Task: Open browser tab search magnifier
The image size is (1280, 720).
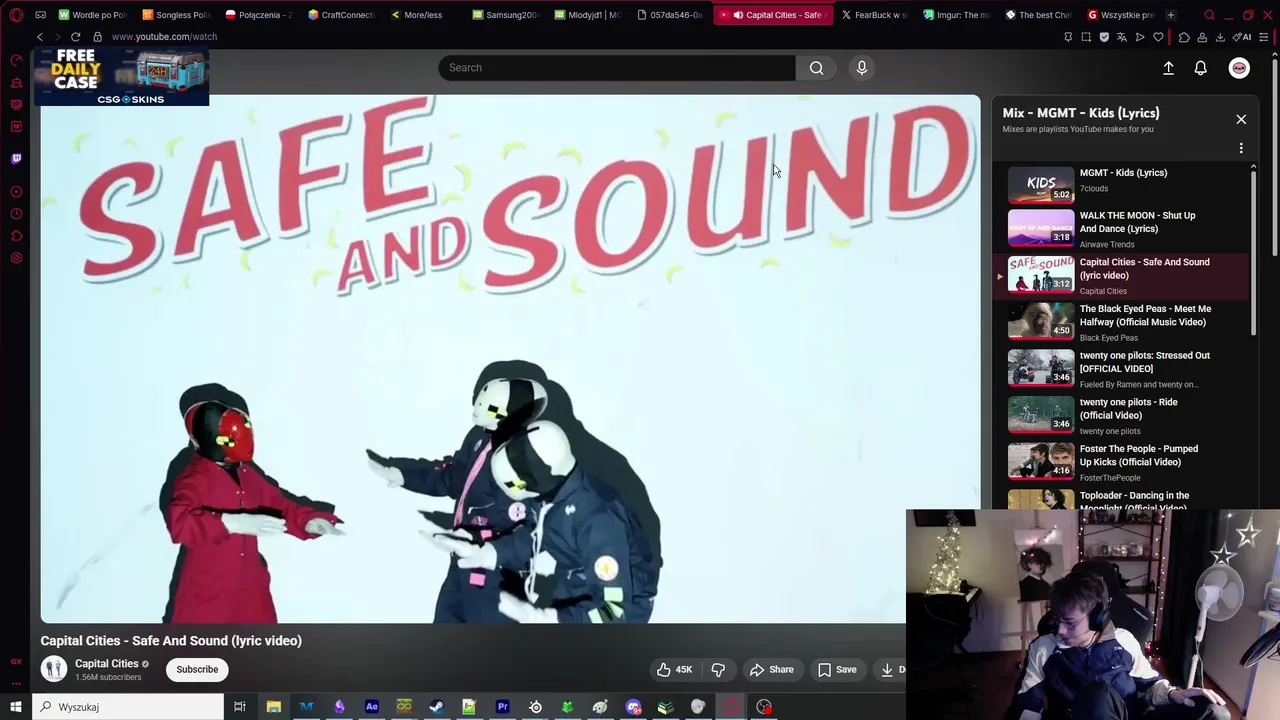Action: 1209,15
